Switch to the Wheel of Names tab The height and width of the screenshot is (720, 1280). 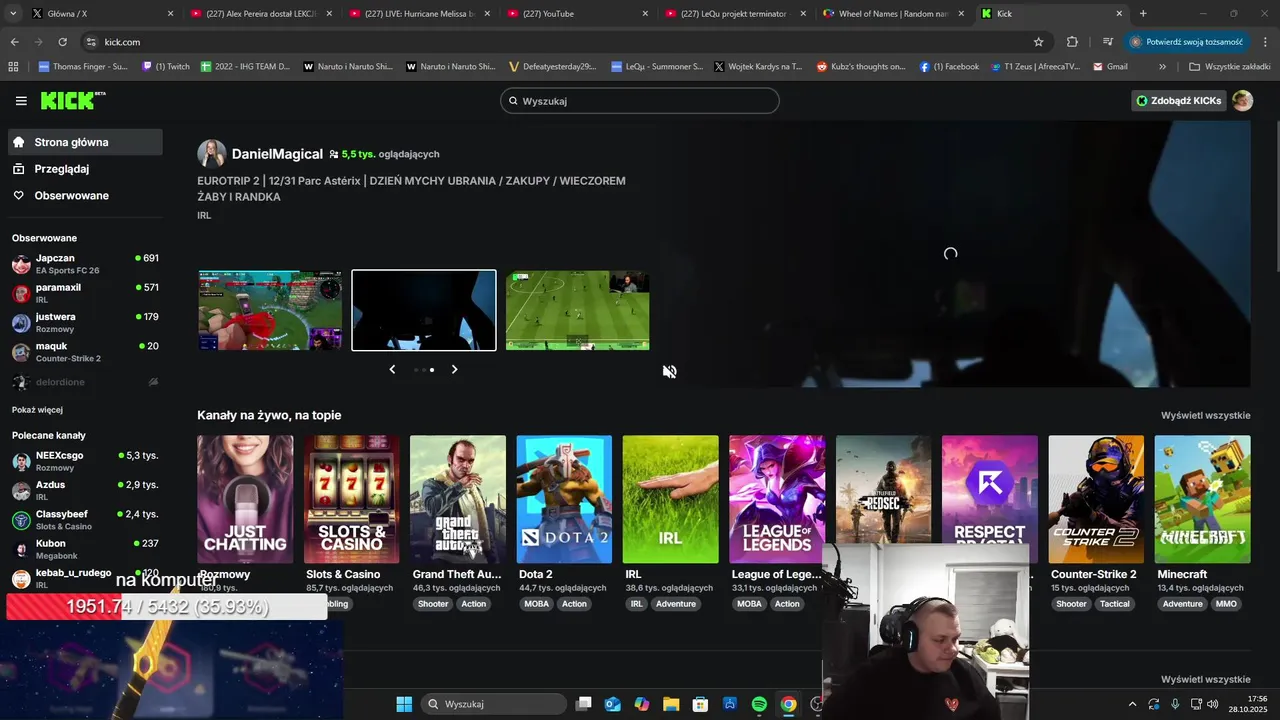point(893,14)
